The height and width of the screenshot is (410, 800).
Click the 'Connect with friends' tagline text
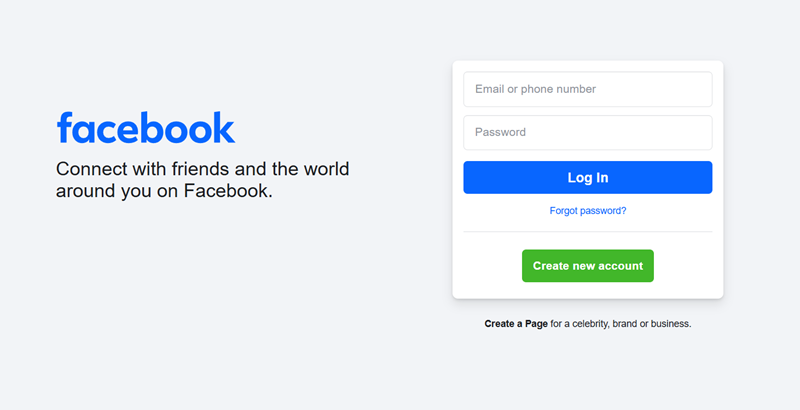[x=203, y=180]
